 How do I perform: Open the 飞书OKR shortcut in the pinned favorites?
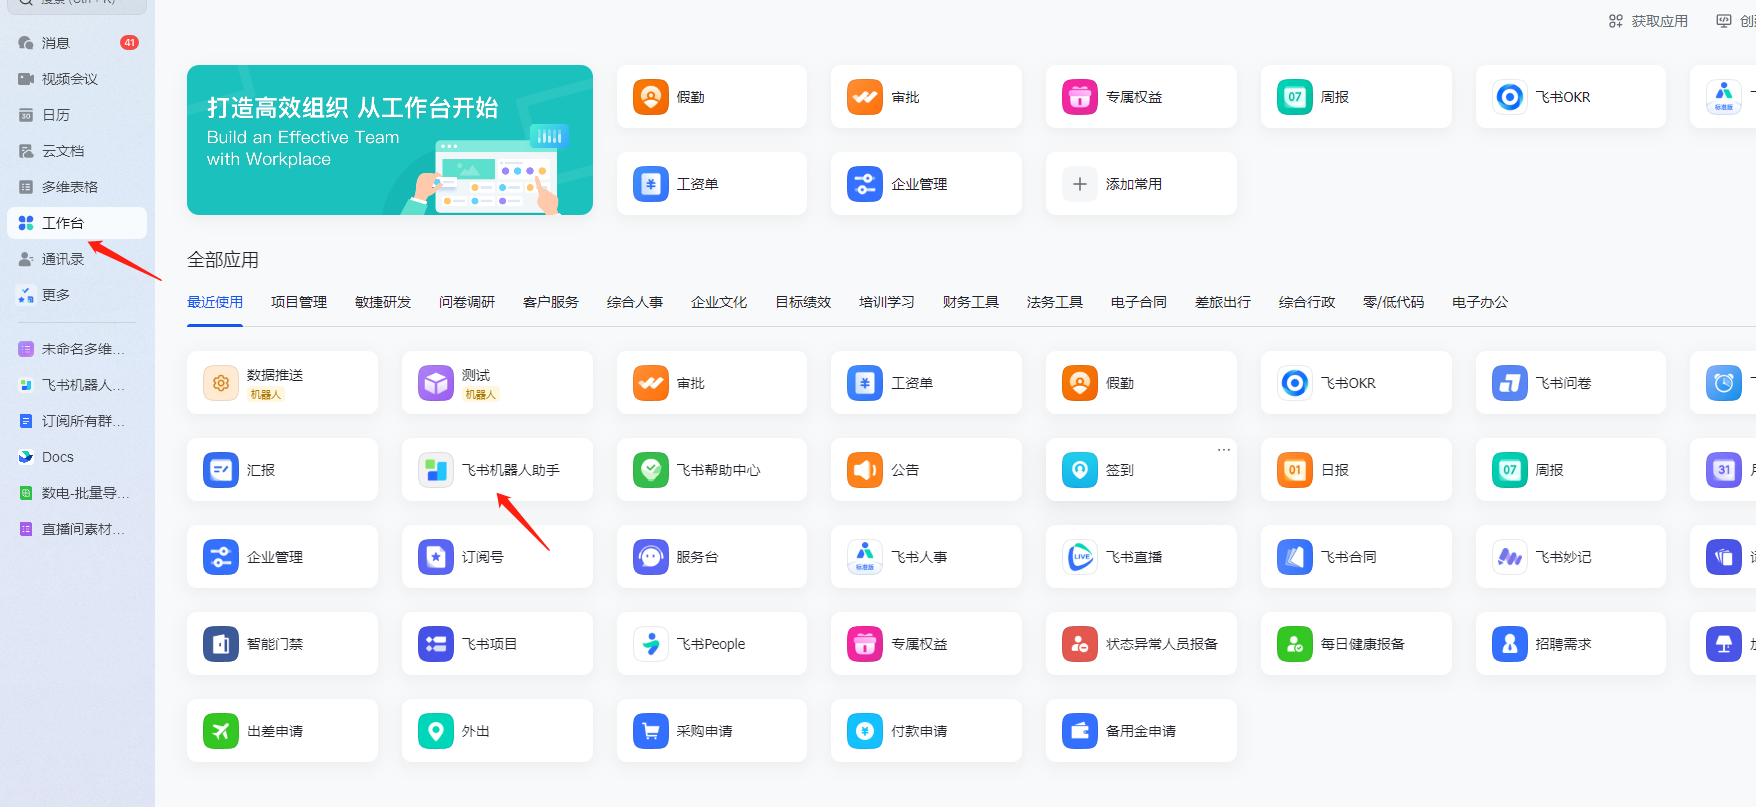click(x=1571, y=97)
